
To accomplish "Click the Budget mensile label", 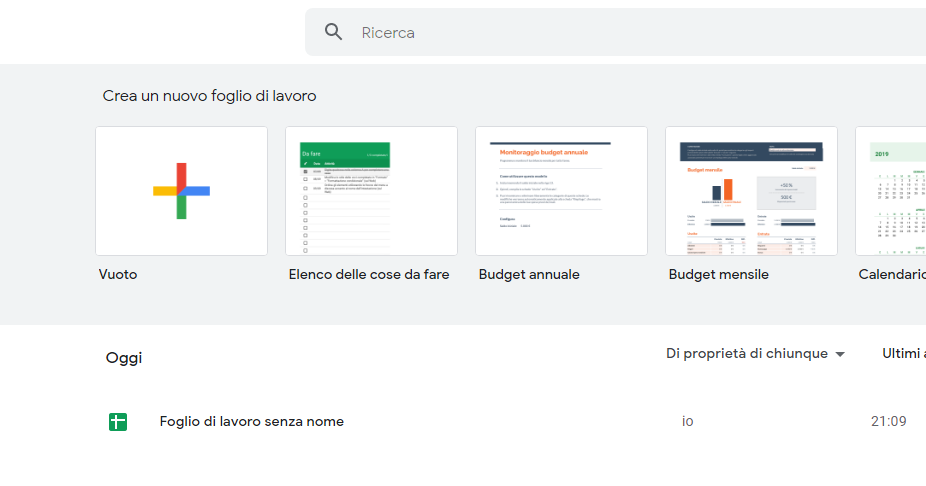I will tap(719, 275).
